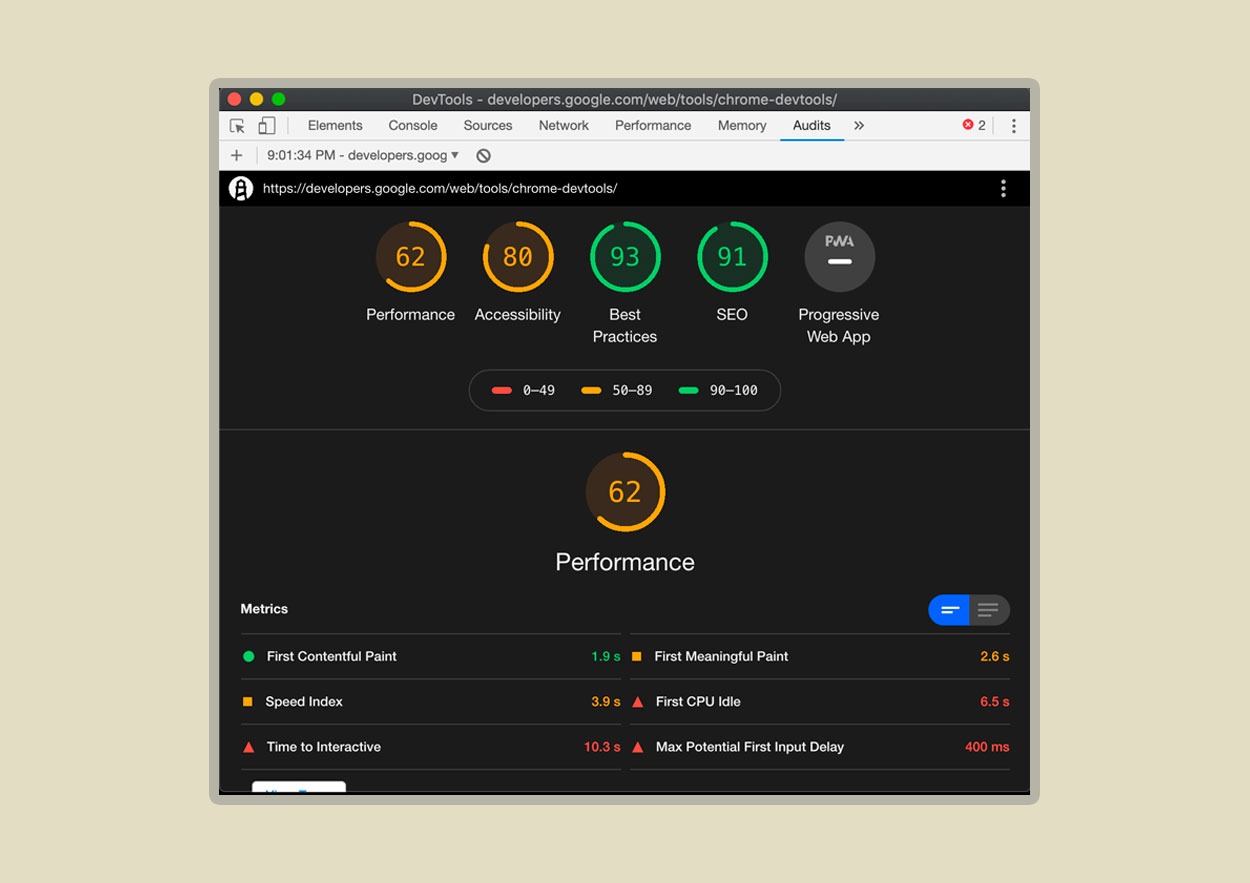Click the red error count indicator
The width and height of the screenshot is (1250, 883).
click(x=974, y=126)
